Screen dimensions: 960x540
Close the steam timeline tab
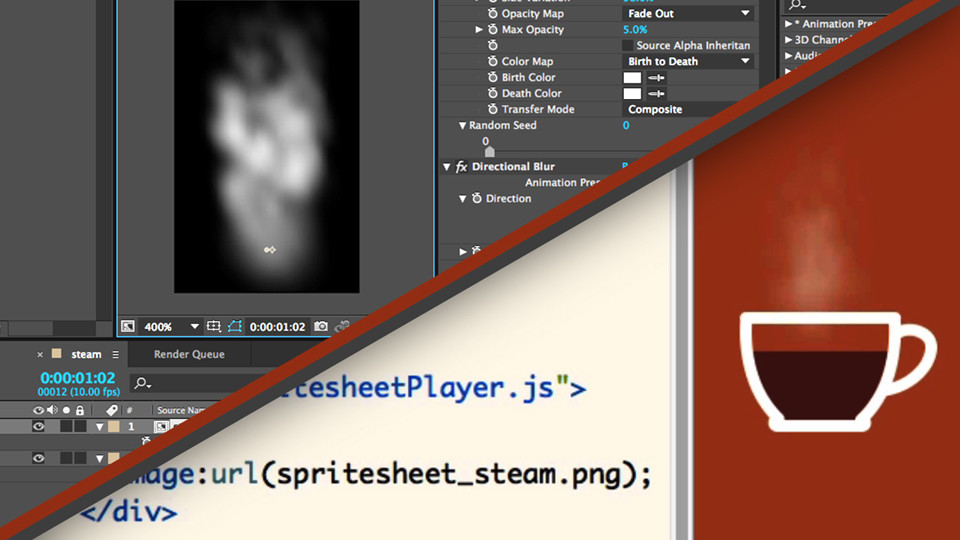(40, 354)
